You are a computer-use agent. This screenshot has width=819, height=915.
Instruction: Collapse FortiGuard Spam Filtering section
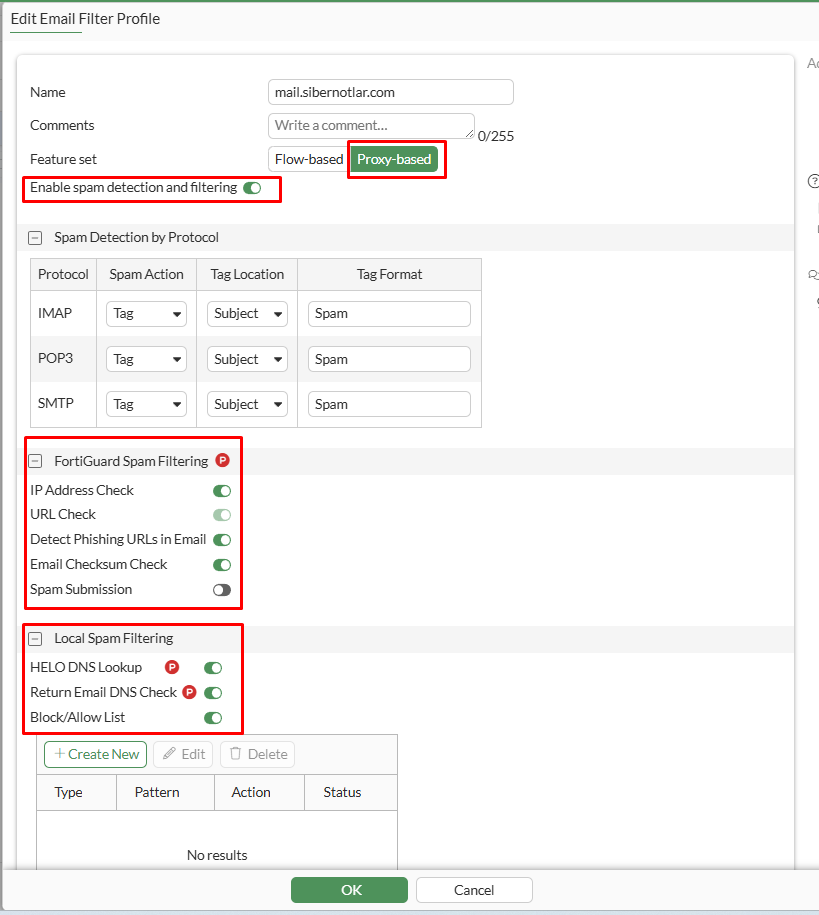tap(35, 462)
